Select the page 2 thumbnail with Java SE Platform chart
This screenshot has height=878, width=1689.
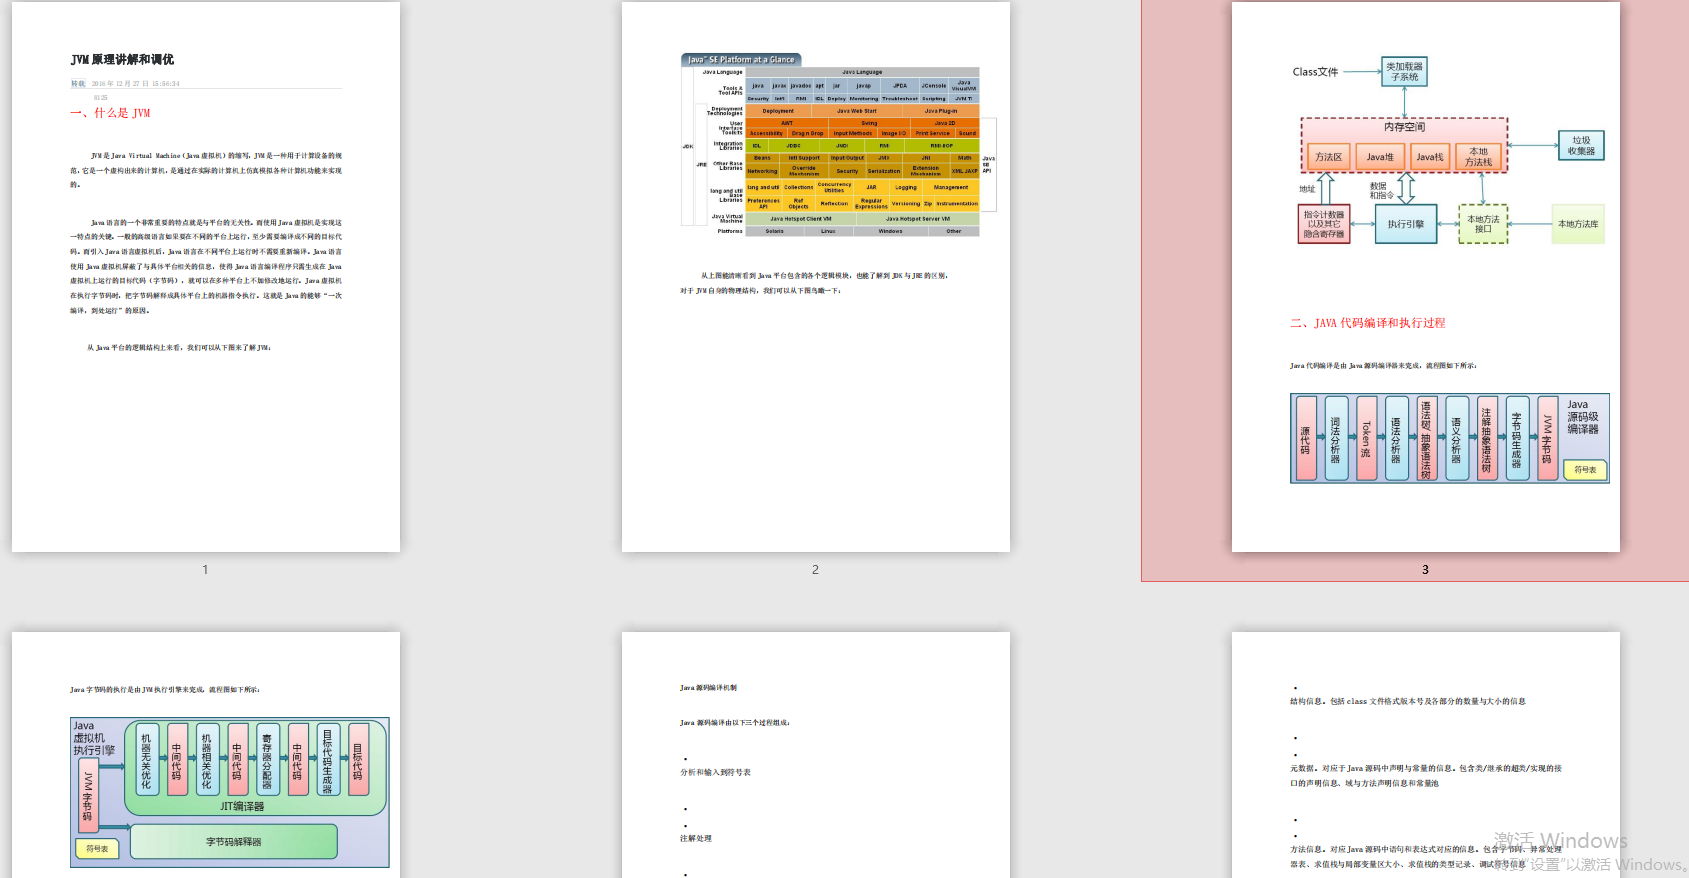816,276
